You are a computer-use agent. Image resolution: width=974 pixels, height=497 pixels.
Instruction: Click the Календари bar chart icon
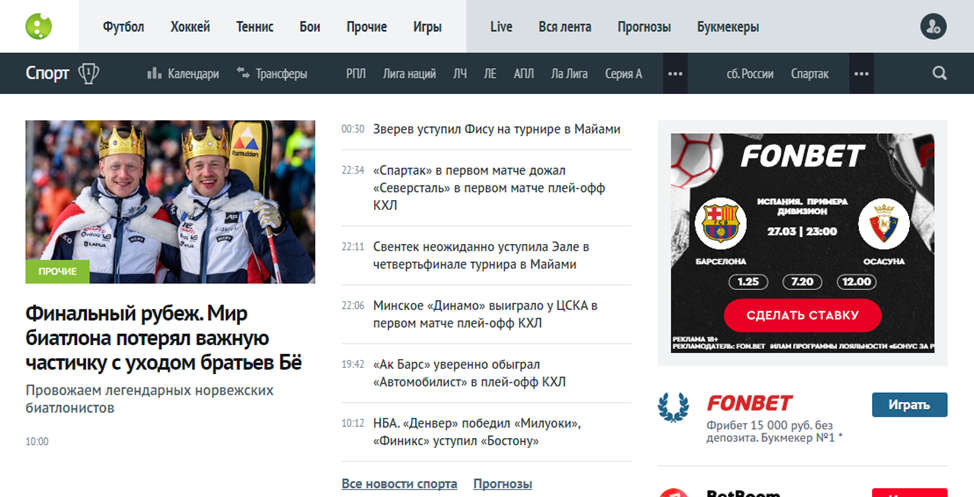click(154, 73)
